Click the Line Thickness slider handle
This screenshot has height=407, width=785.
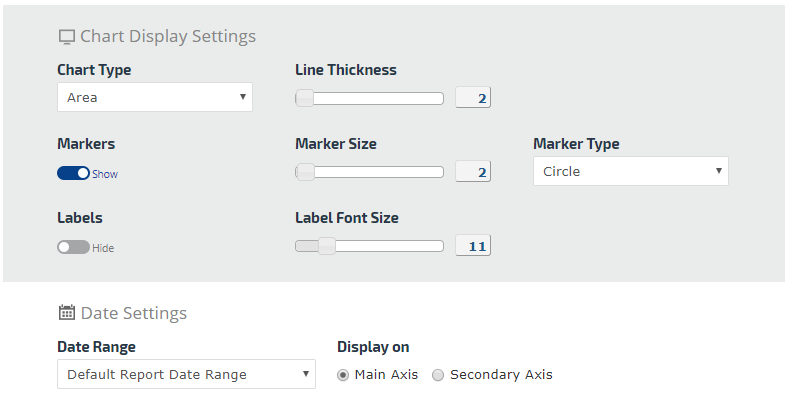[305, 98]
